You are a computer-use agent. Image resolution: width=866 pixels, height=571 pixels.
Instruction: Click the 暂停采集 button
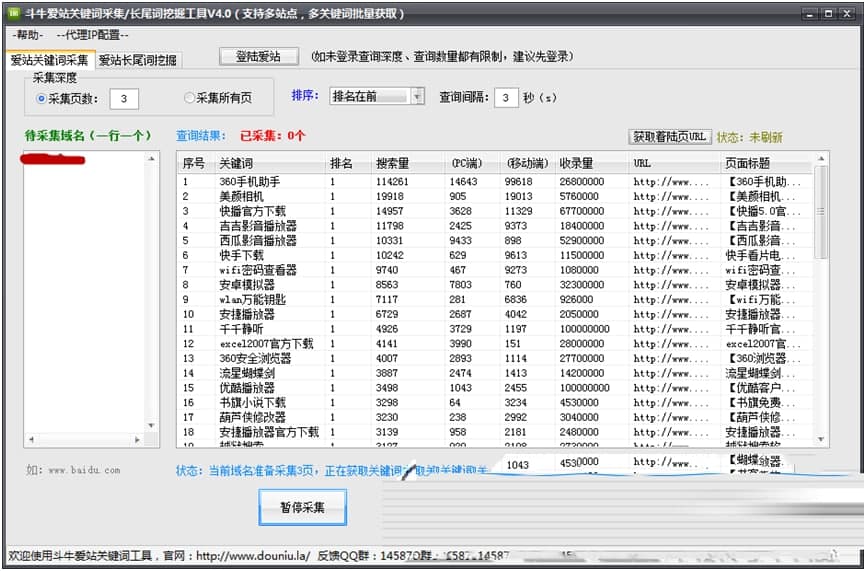coord(301,507)
